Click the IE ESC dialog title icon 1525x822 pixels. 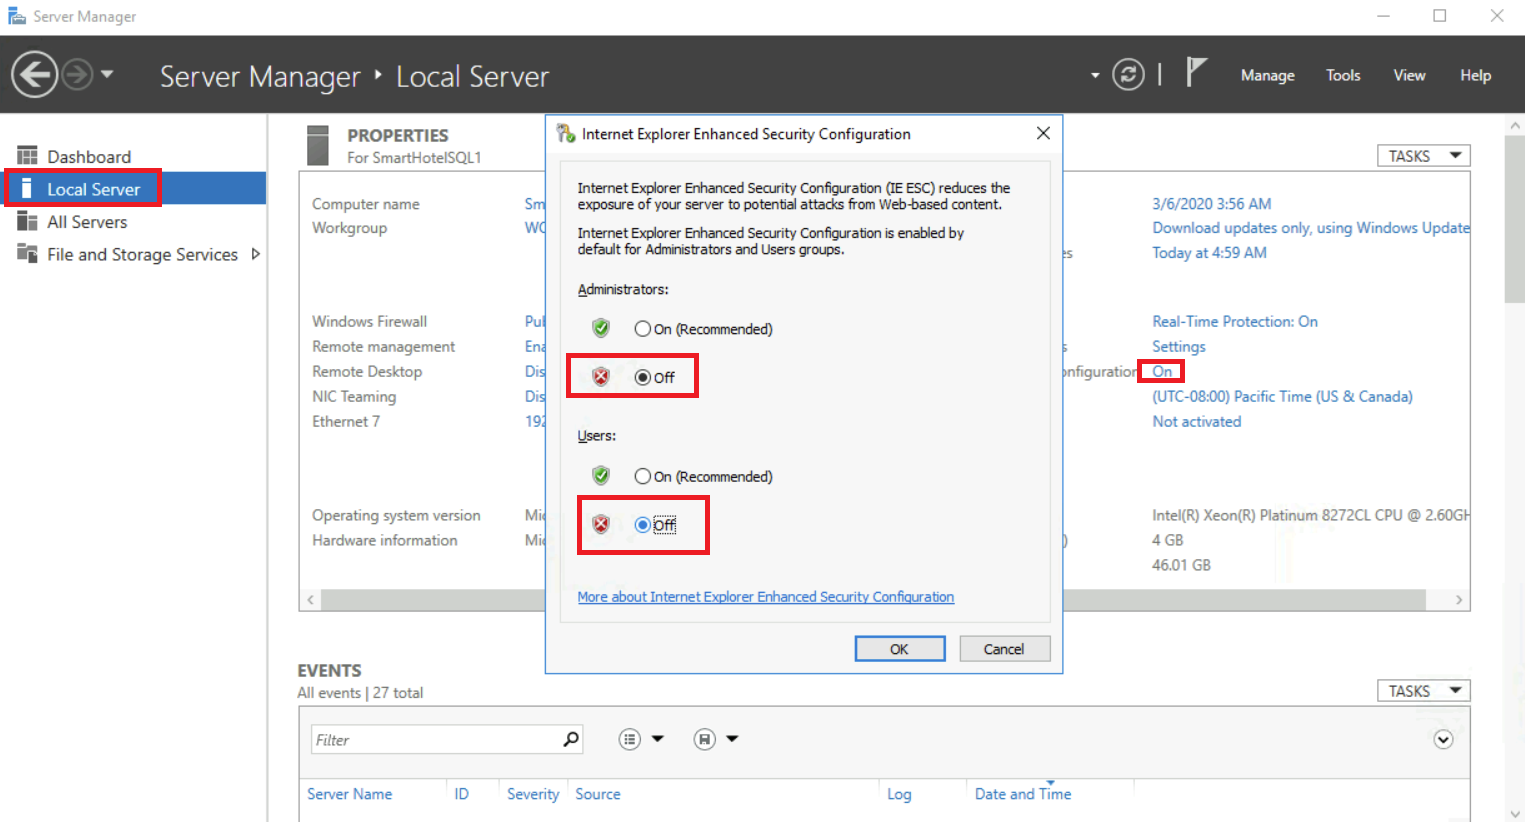566,133
